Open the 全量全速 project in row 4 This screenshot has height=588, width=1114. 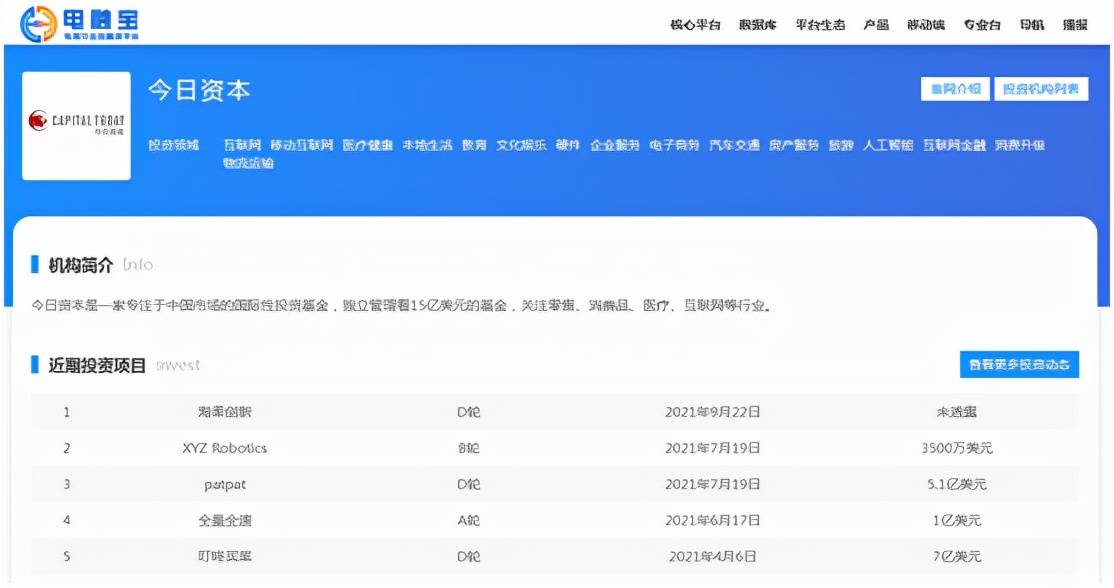225,521
